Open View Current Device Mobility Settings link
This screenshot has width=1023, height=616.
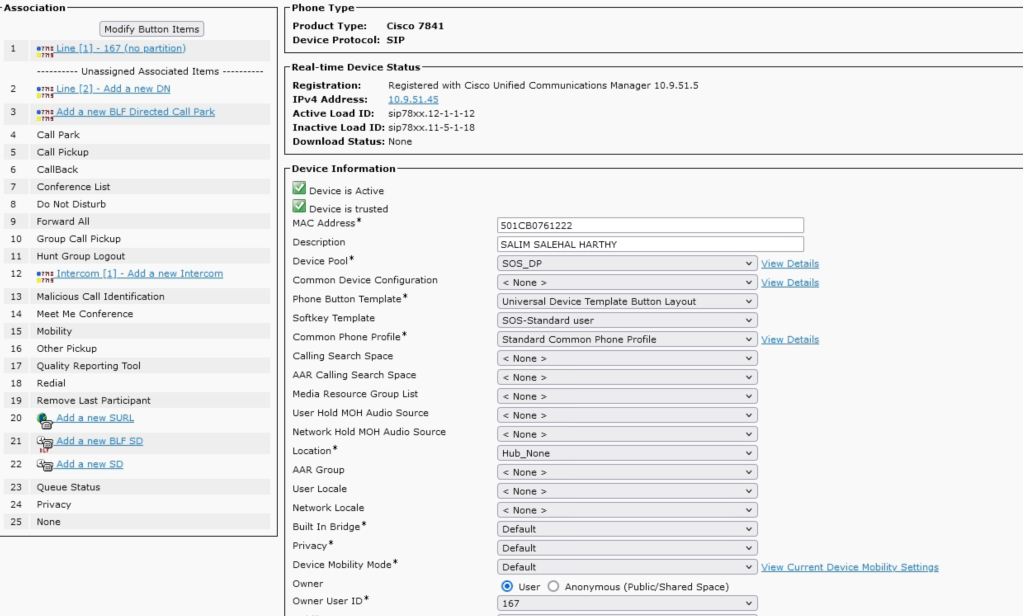click(x=849, y=567)
